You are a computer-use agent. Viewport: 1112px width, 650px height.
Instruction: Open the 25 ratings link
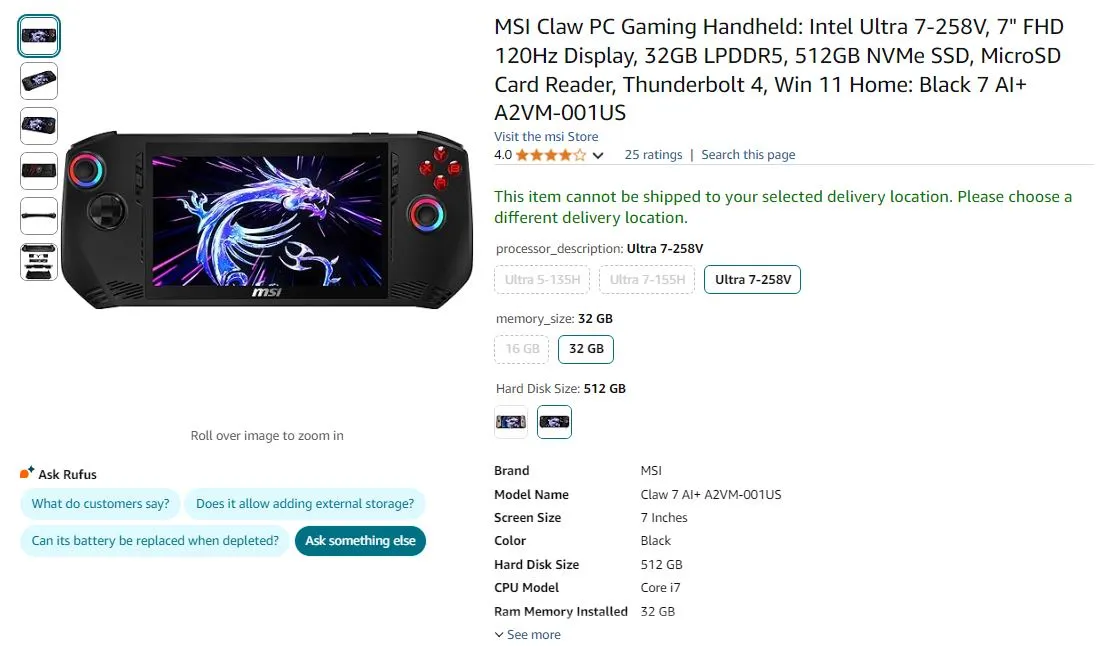click(x=653, y=154)
